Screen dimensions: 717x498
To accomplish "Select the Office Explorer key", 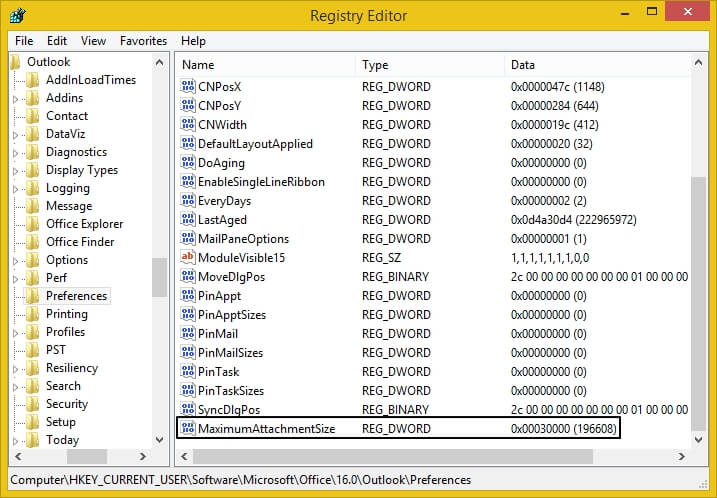I will [x=85, y=224].
